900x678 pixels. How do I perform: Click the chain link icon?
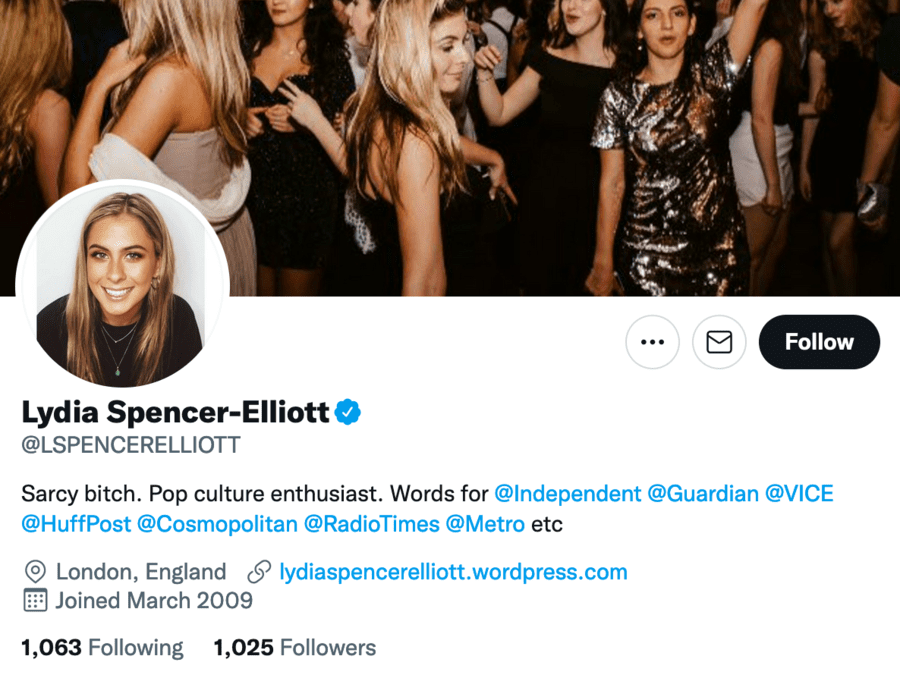tap(259, 572)
